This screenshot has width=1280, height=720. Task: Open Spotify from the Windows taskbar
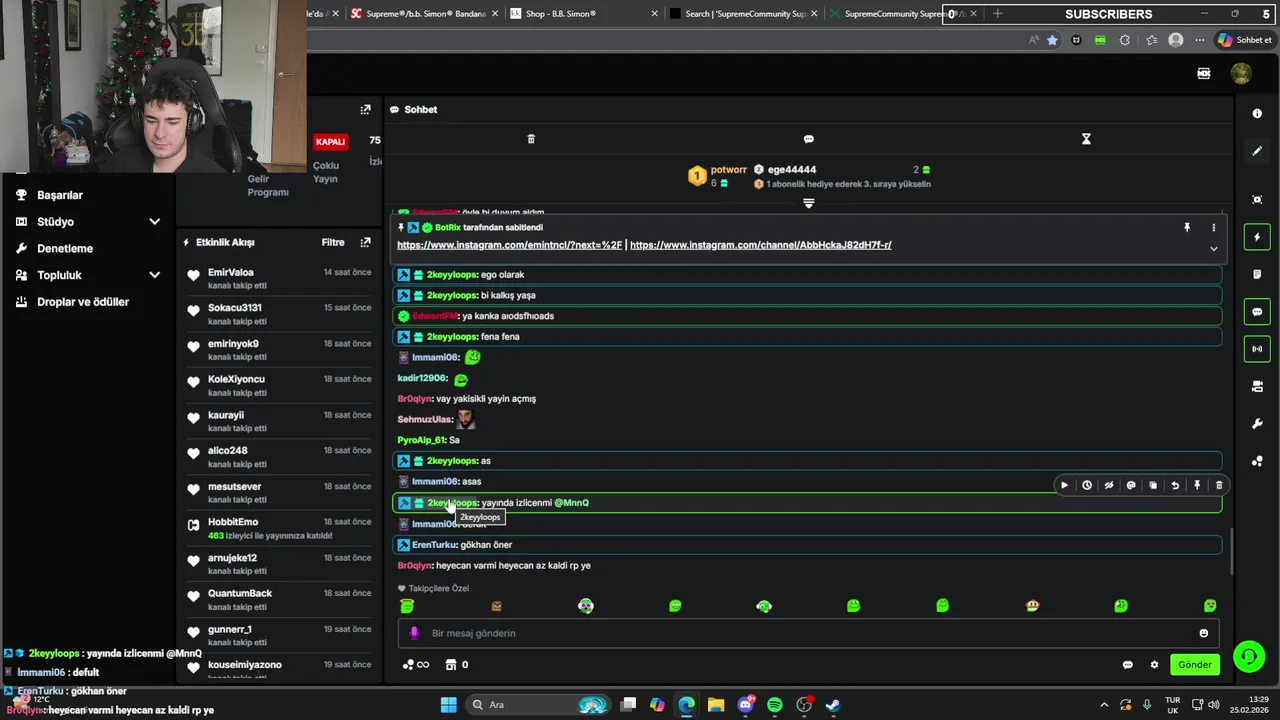pyautogui.click(x=775, y=705)
